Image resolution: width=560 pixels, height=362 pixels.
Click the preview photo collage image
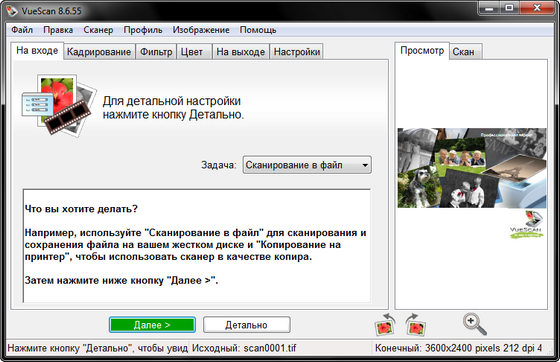point(472,168)
